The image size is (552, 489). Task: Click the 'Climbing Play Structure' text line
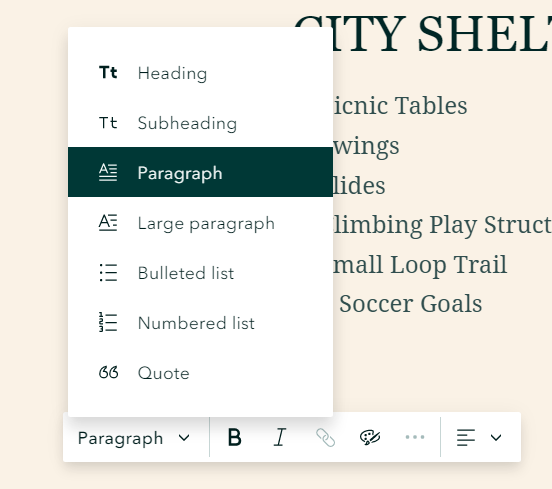(x=442, y=225)
